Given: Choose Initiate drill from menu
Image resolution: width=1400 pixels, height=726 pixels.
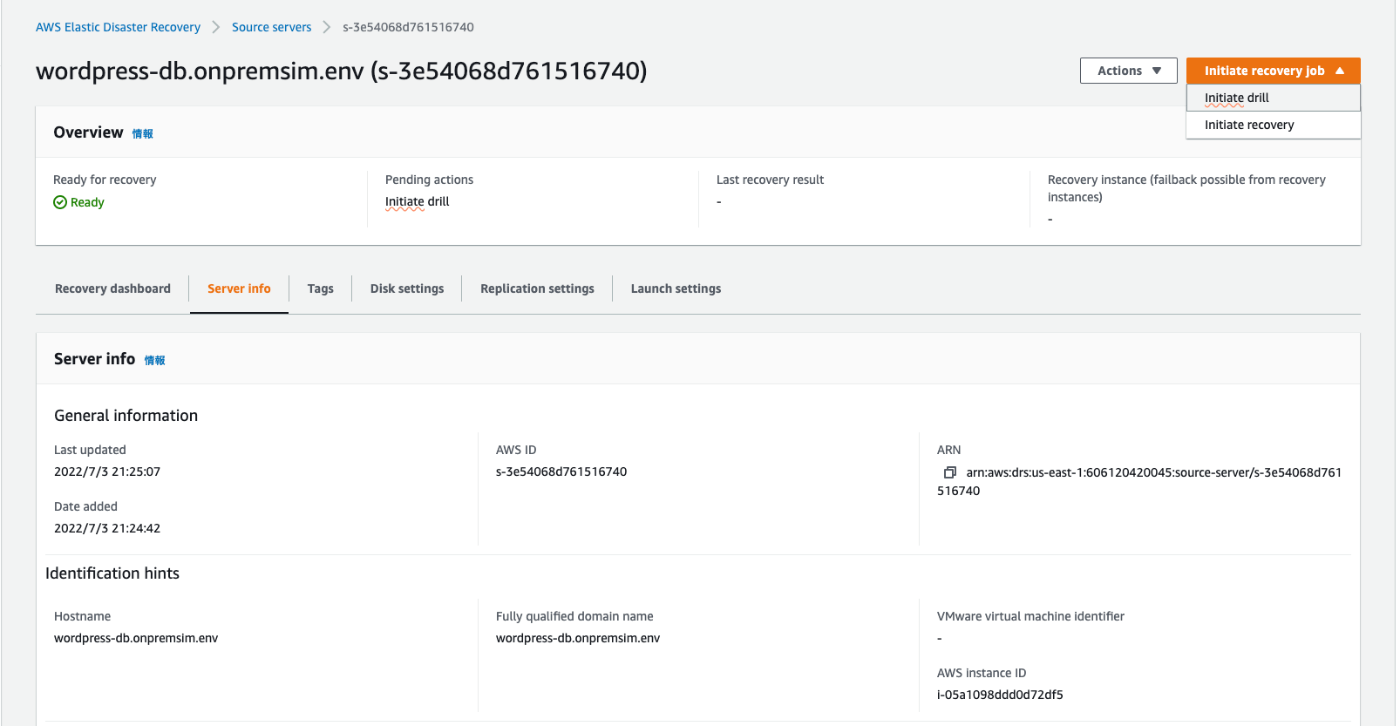Looking at the screenshot, I should pyautogui.click(x=1274, y=98).
